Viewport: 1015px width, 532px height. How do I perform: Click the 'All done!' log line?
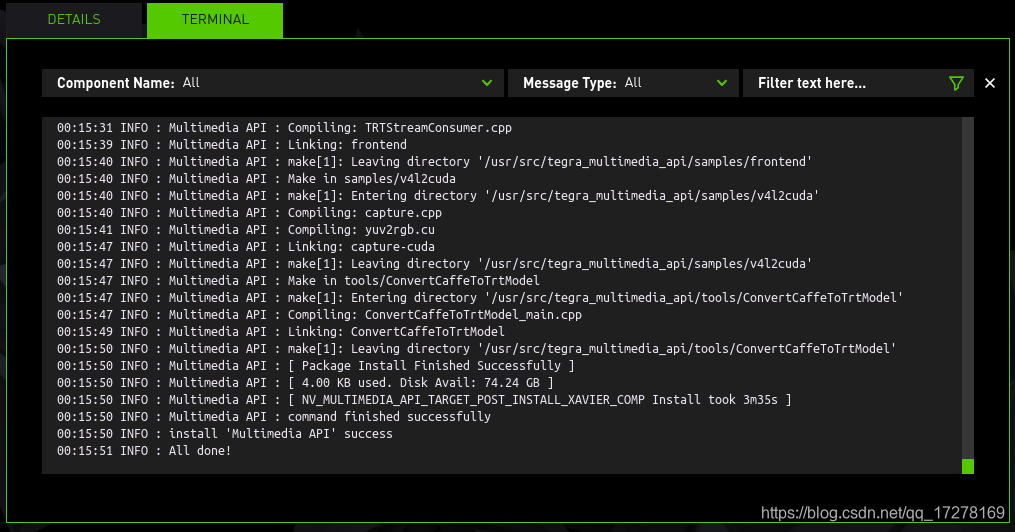pyautogui.click(x=144, y=450)
